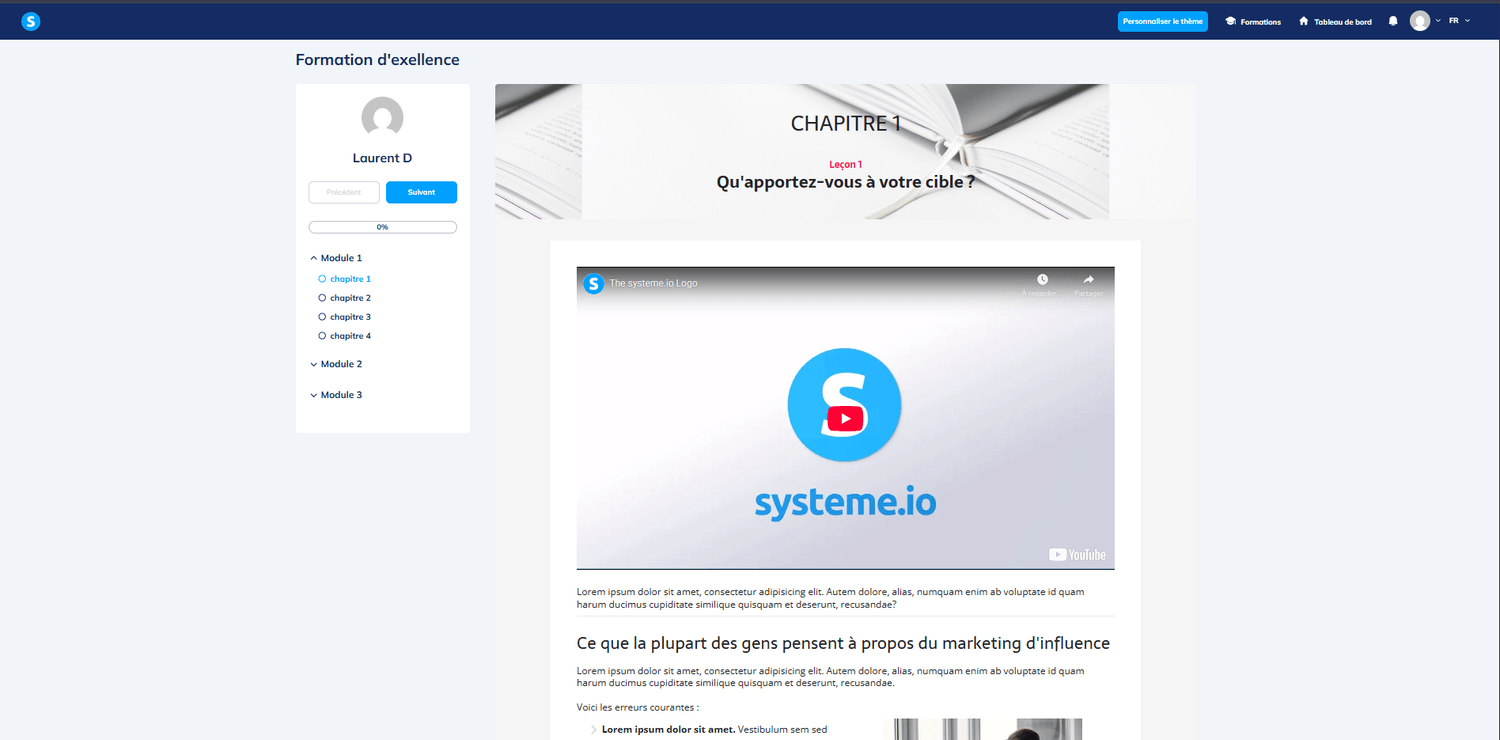
Task: Click heading Qu'apportez-vous à votre cible ?
Action: (x=846, y=182)
